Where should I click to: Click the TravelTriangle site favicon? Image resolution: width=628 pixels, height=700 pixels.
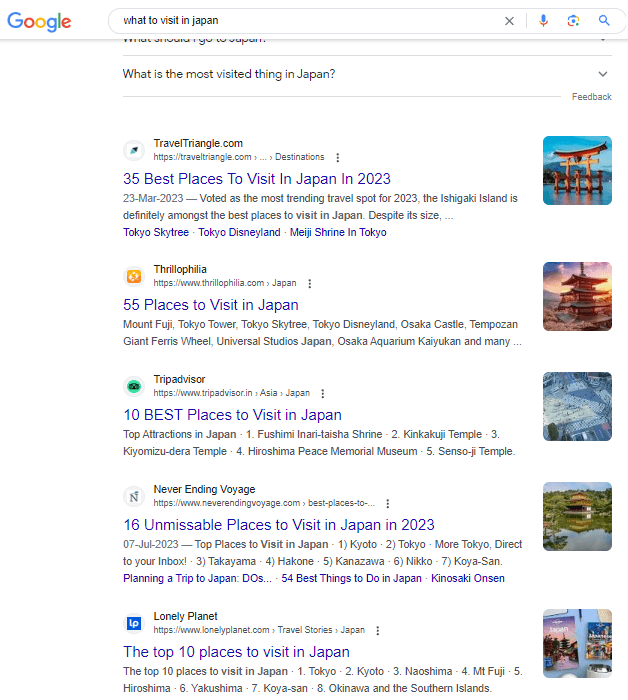pos(134,150)
